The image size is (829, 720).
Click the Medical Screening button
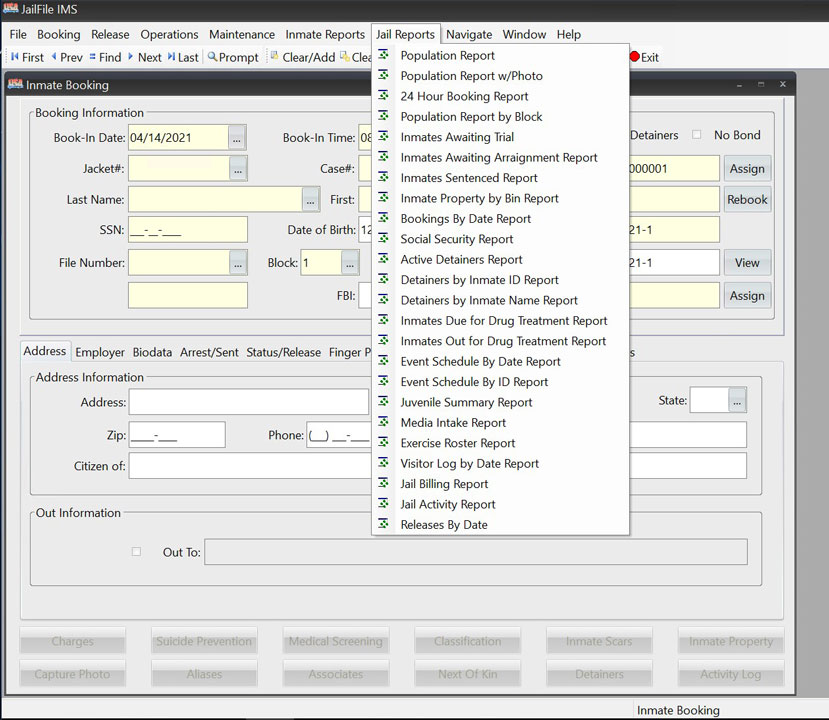tap(336, 641)
